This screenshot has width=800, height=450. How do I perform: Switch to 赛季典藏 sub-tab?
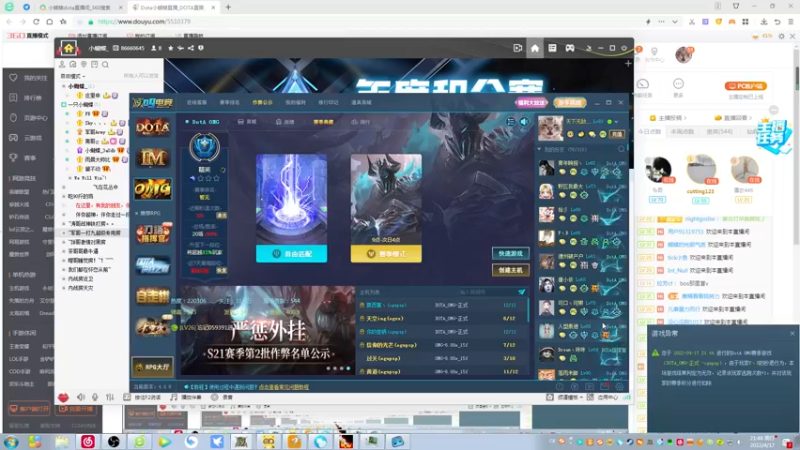pos(323,122)
